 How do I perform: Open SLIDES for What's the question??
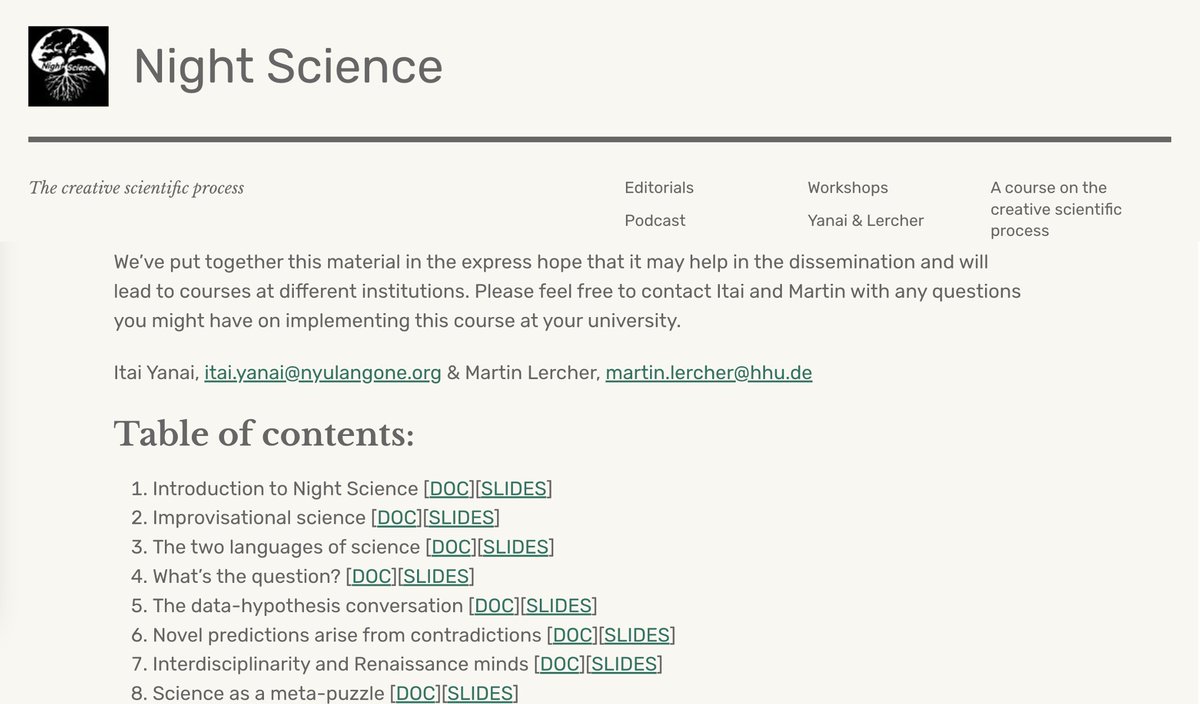coord(436,576)
